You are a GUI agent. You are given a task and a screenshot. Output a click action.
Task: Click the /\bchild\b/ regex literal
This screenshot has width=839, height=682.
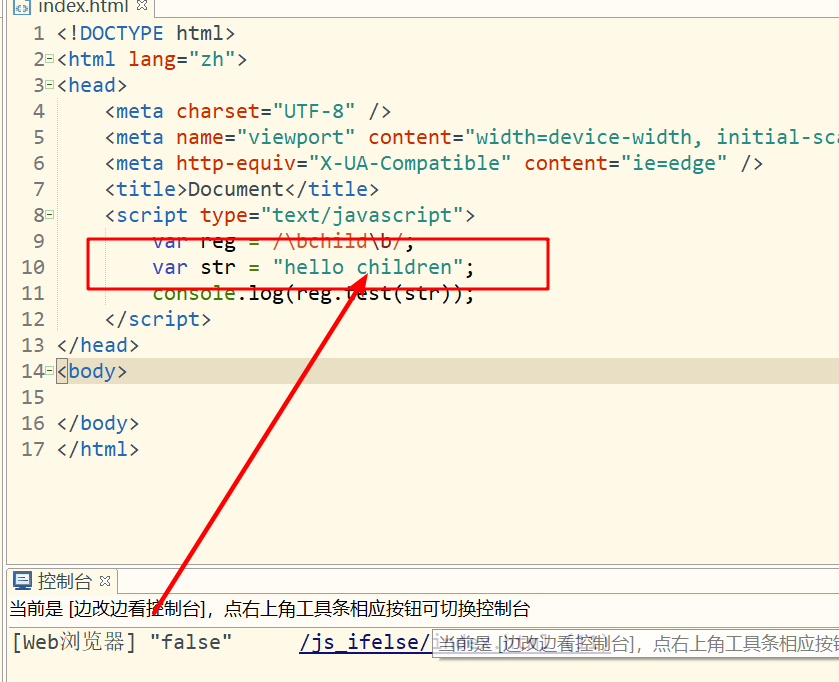coord(338,241)
